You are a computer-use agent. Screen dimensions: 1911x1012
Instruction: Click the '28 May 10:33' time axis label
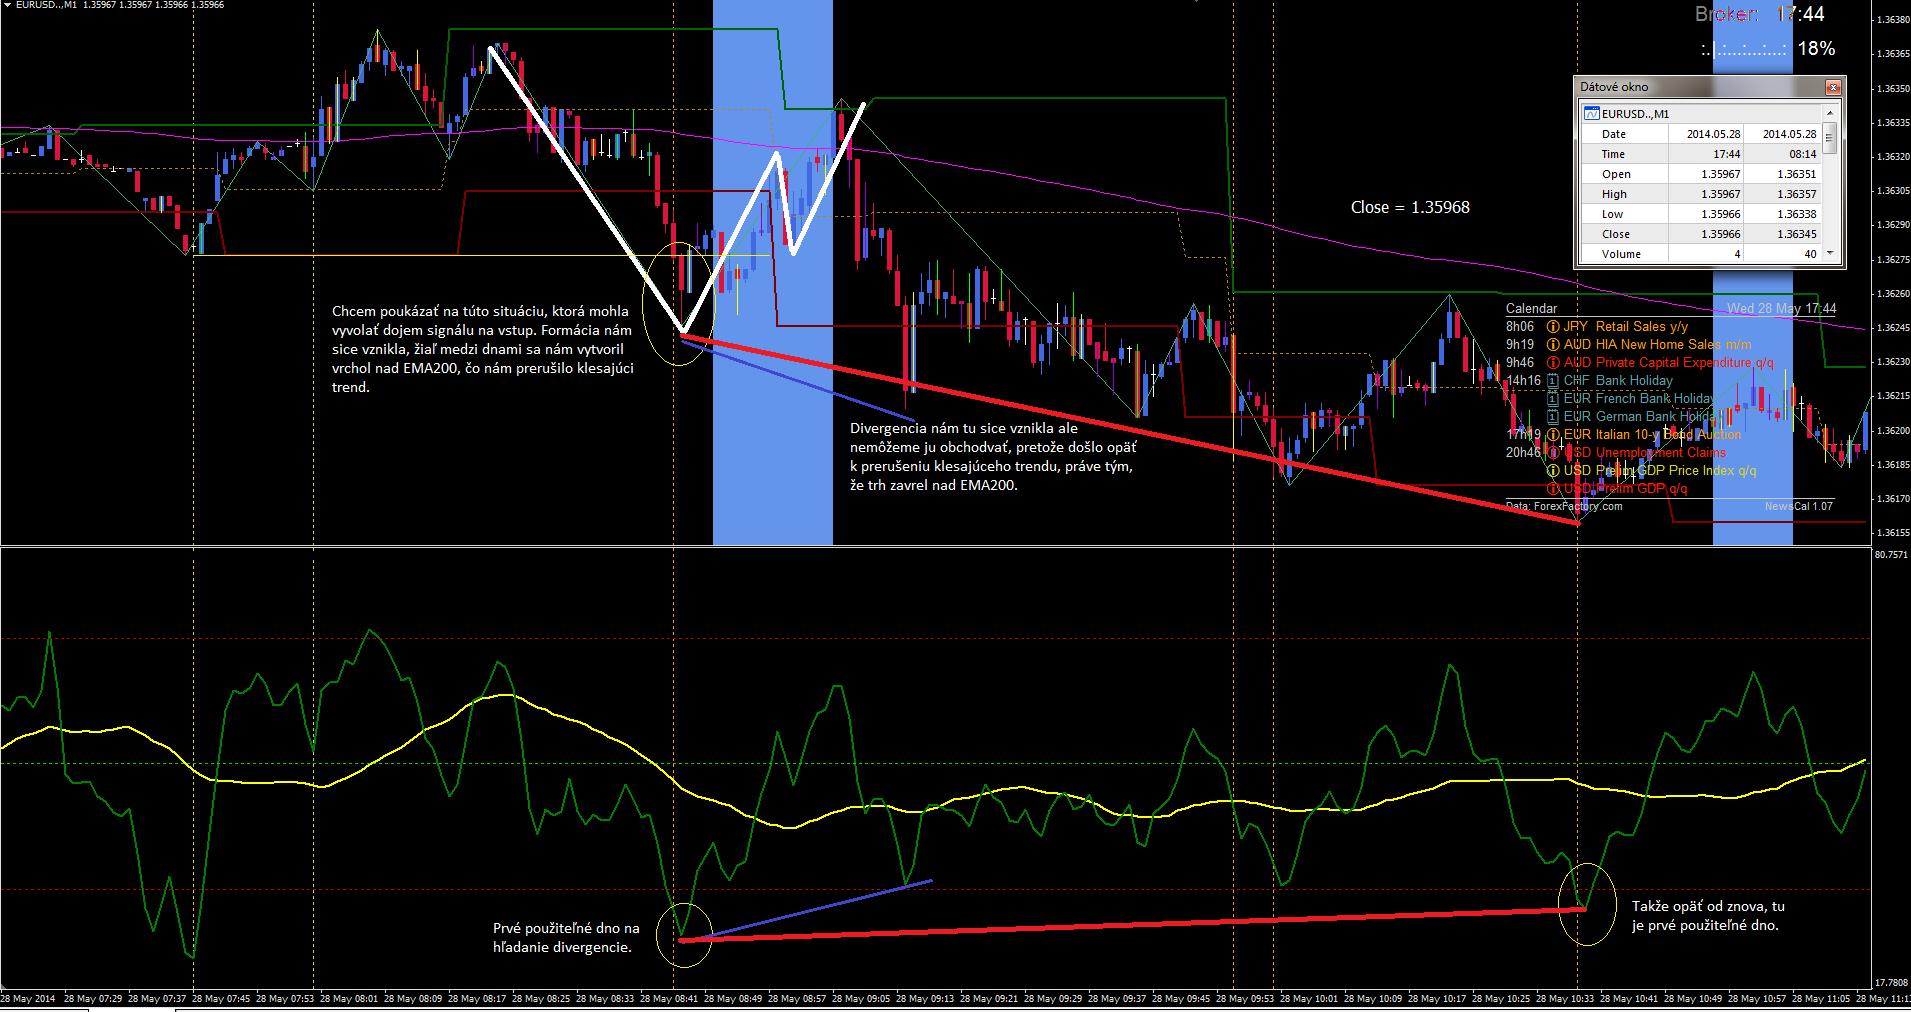pyautogui.click(x=1565, y=999)
